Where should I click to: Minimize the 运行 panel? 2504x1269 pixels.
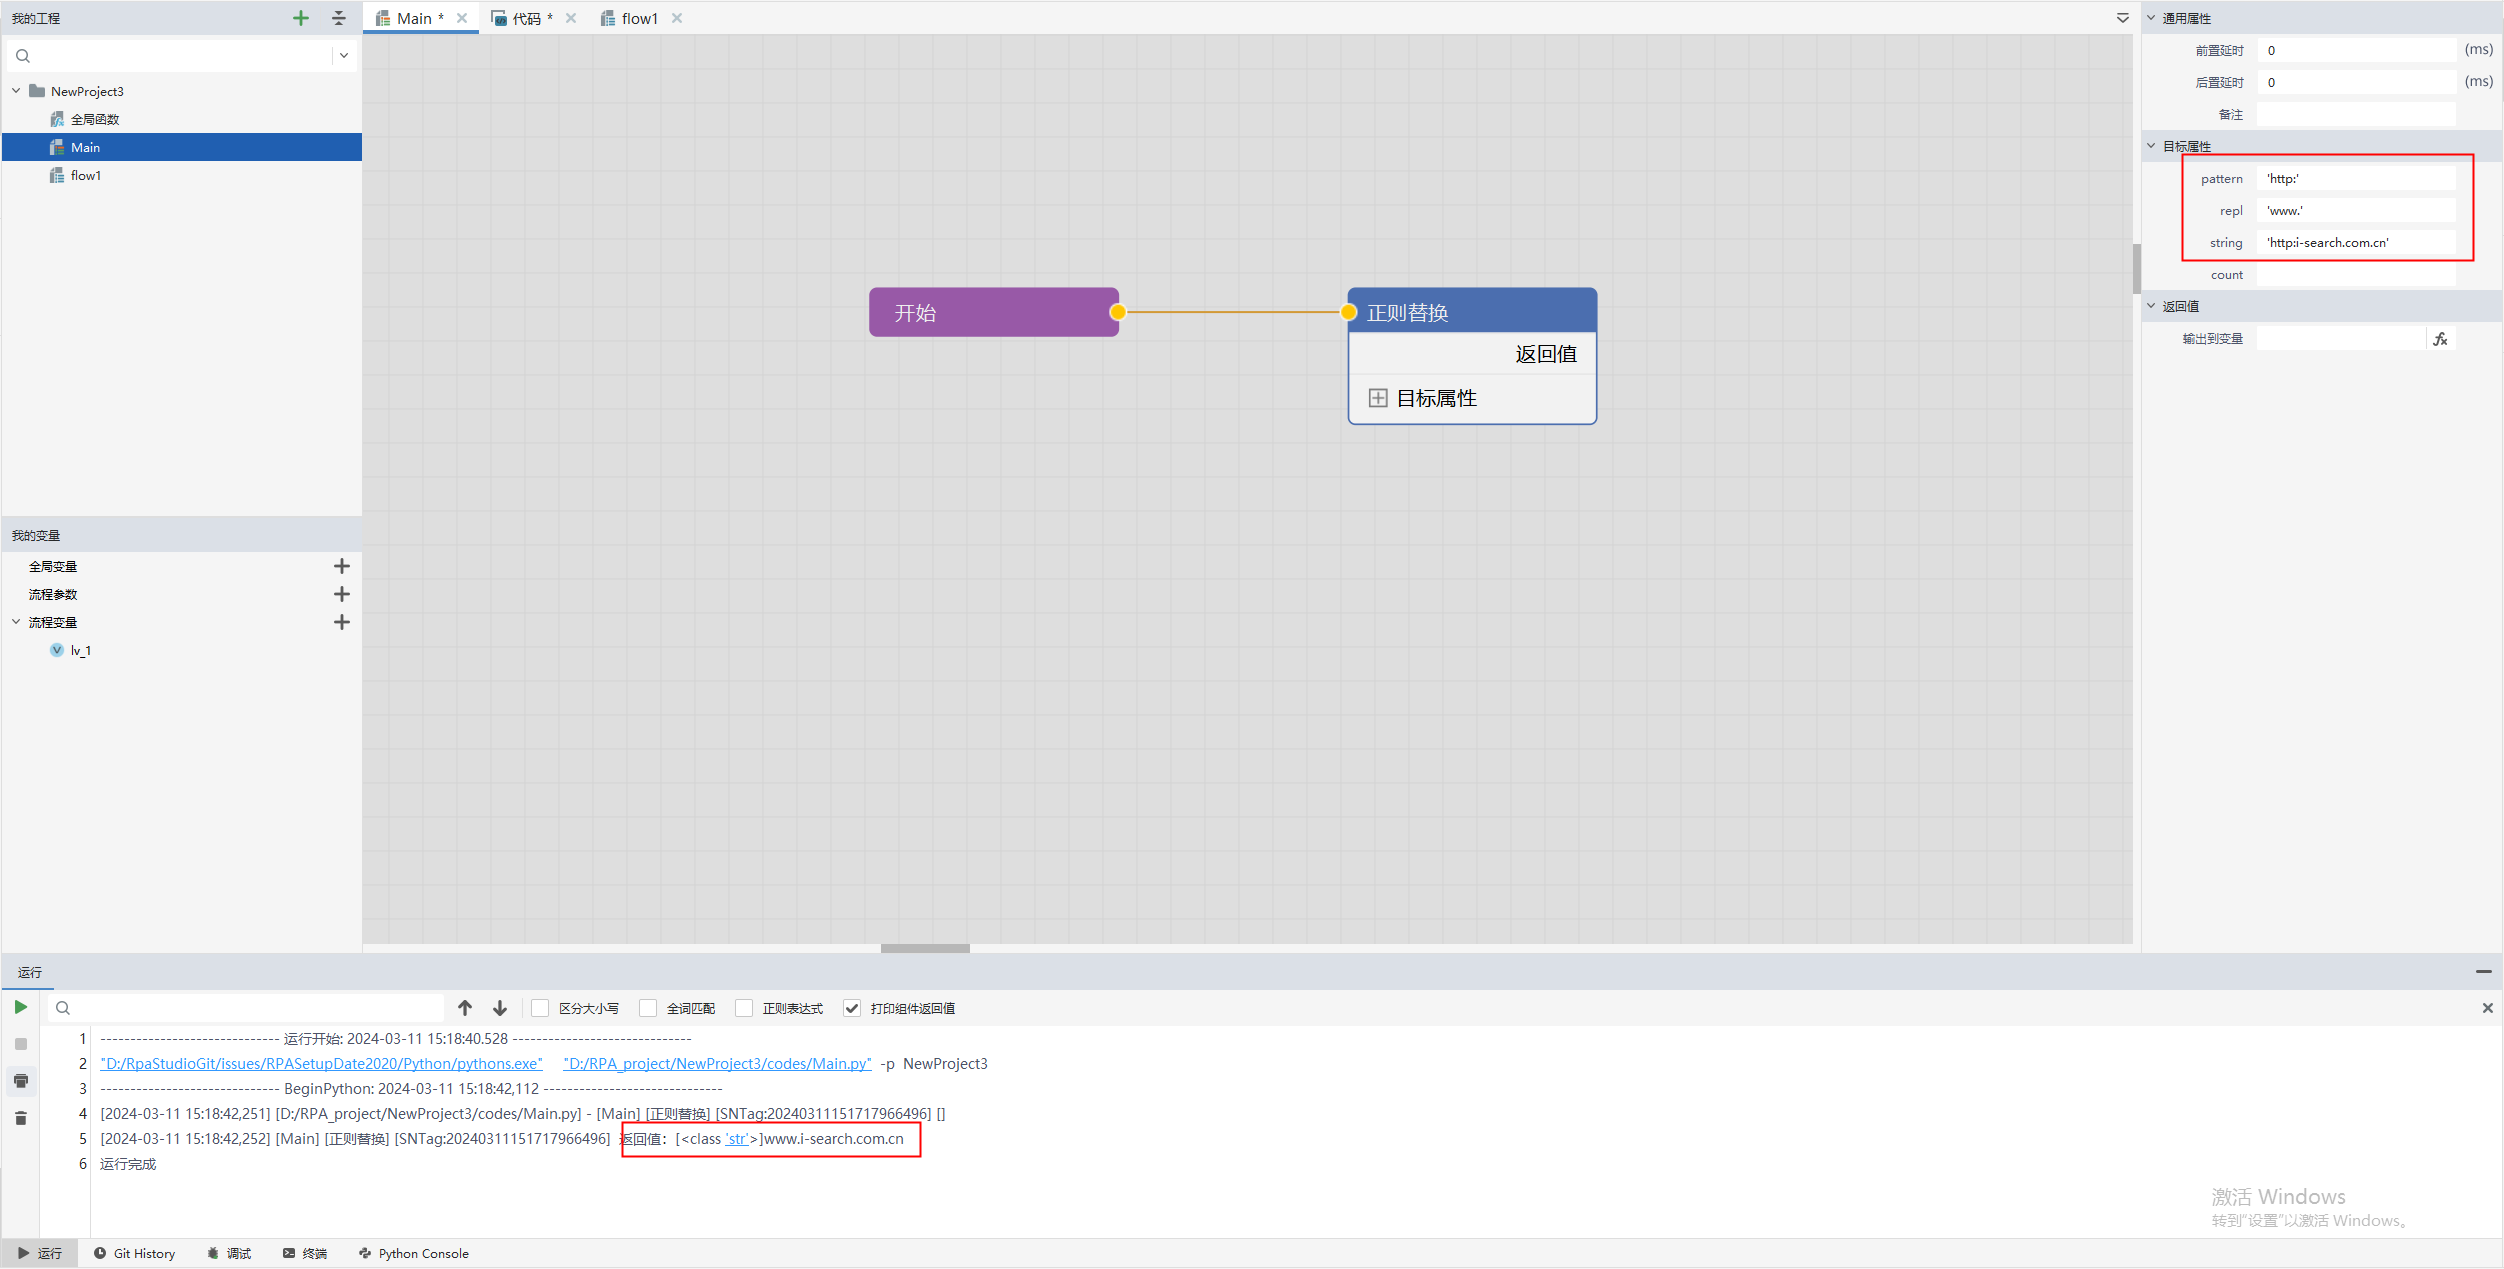(x=2484, y=972)
